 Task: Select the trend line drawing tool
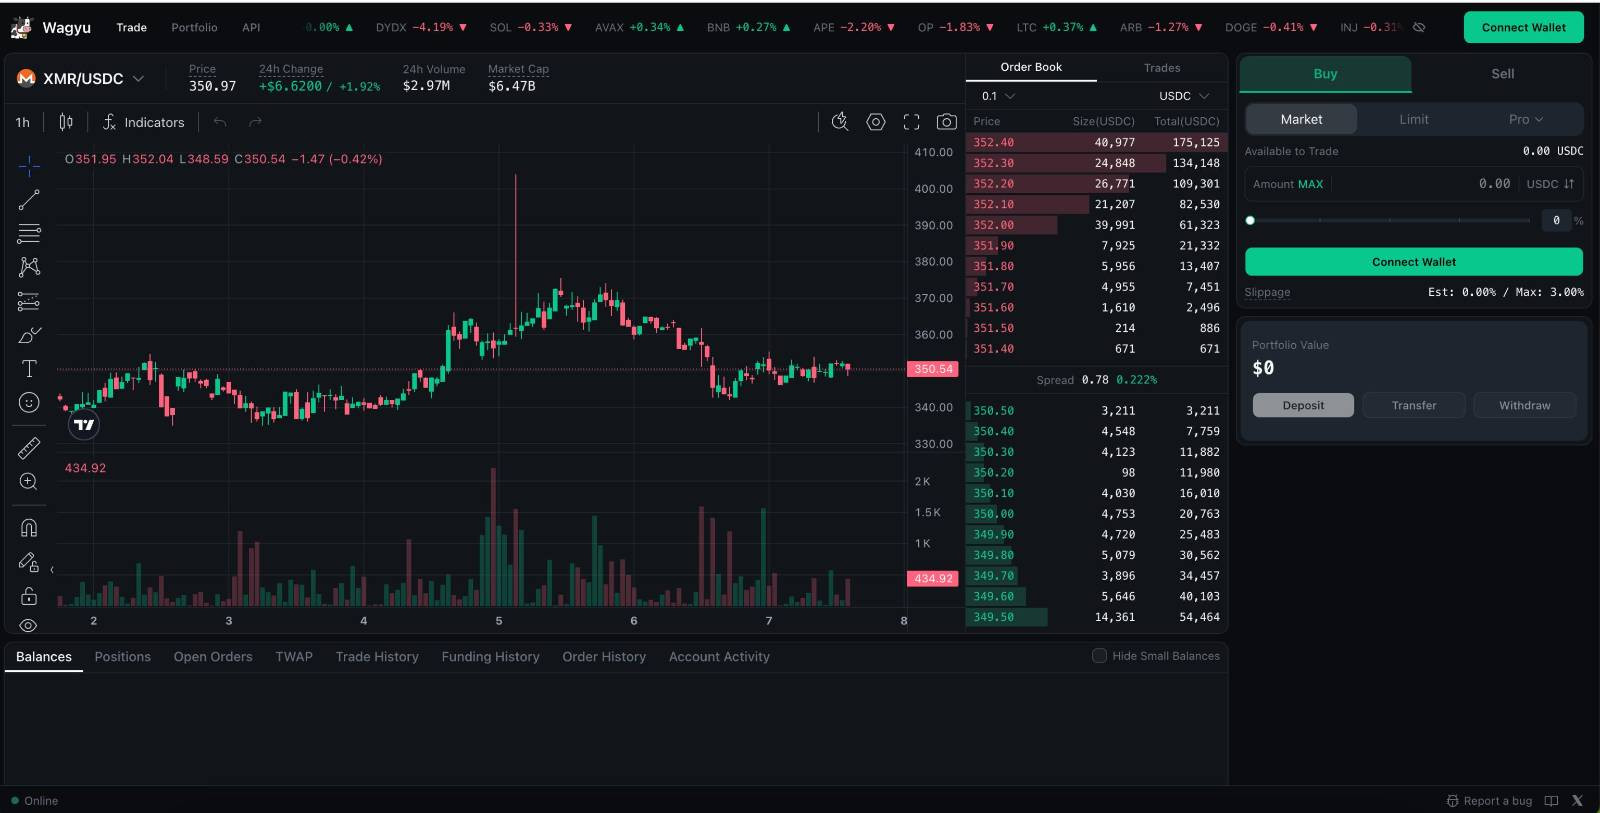(29, 200)
